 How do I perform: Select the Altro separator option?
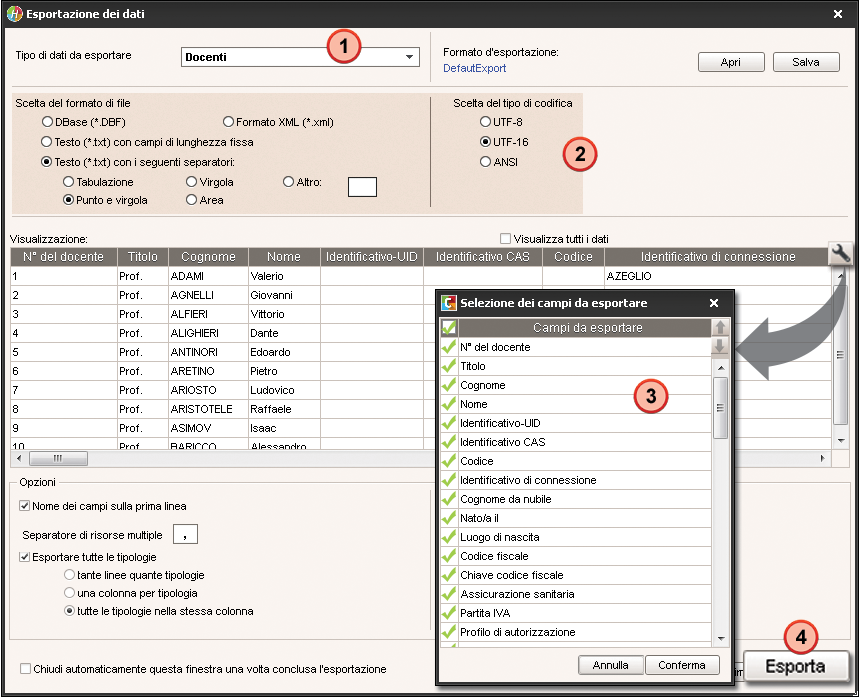288,182
